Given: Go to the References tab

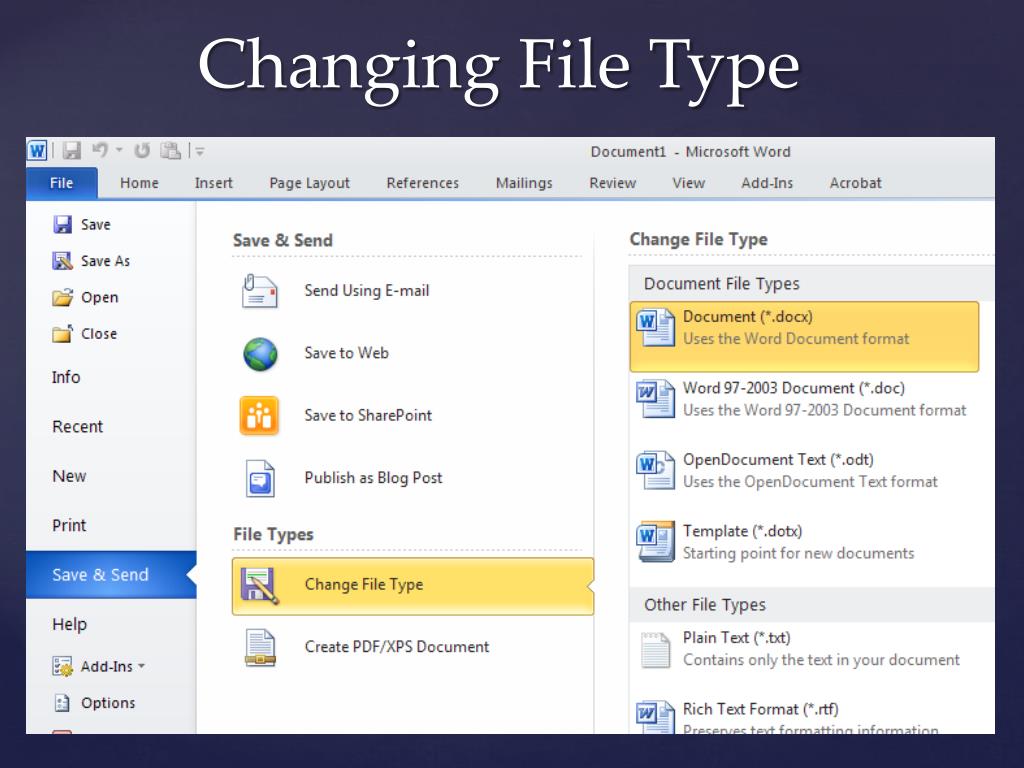Looking at the screenshot, I should point(423,183).
